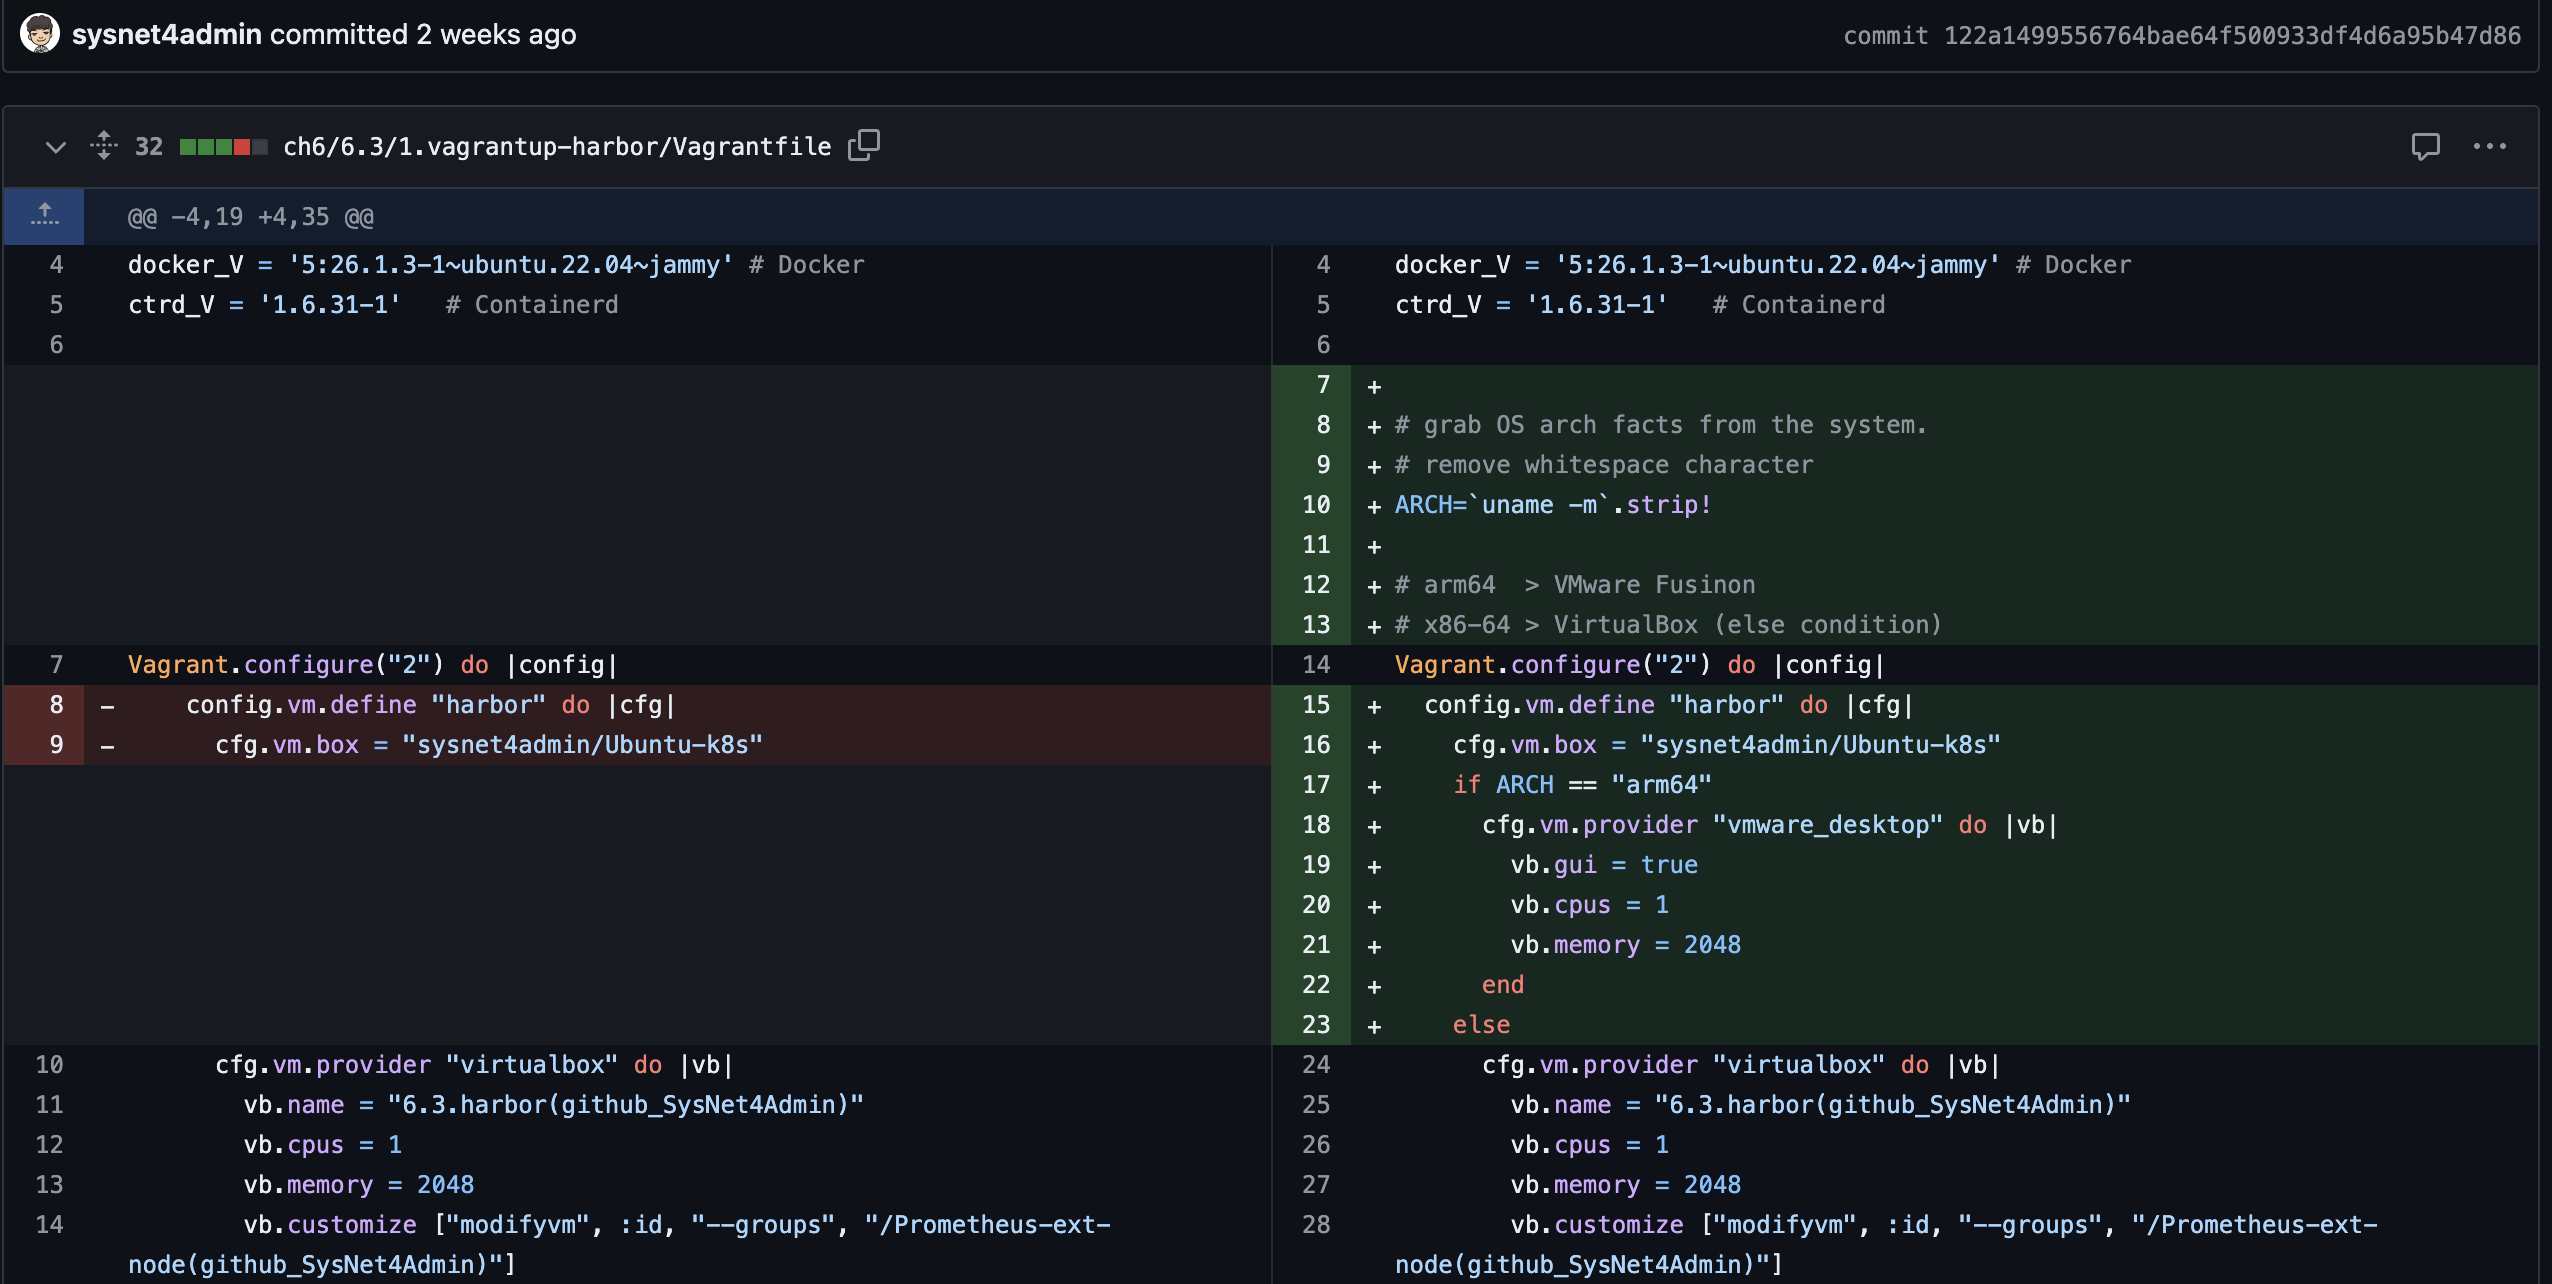Click deleted line config.vm.define "harbor"

431,704
